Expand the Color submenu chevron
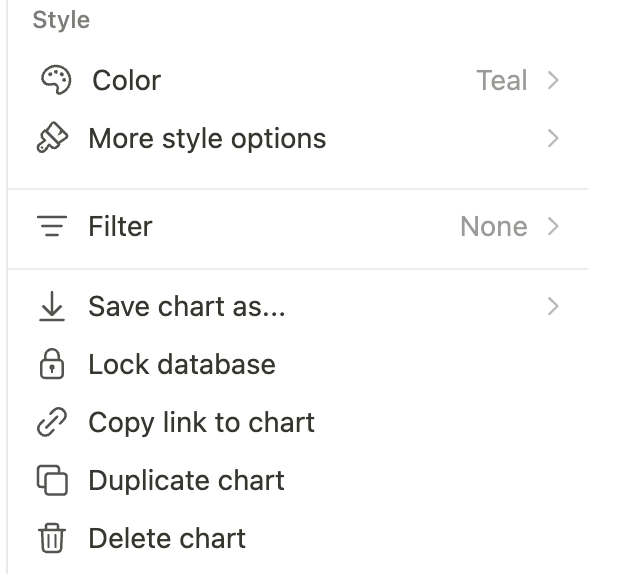The image size is (626, 574). tap(553, 81)
